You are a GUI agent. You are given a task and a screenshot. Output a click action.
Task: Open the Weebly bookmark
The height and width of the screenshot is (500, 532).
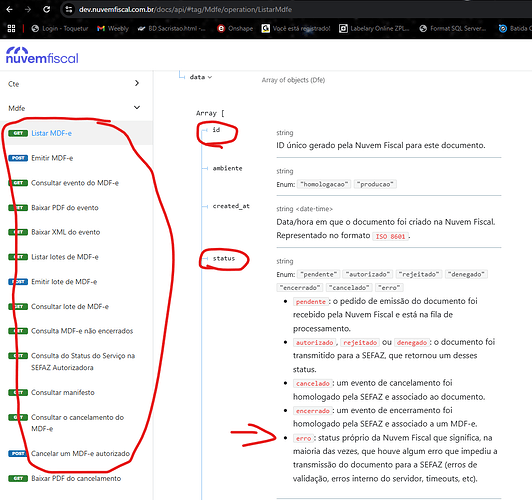pyautogui.click(x=113, y=28)
